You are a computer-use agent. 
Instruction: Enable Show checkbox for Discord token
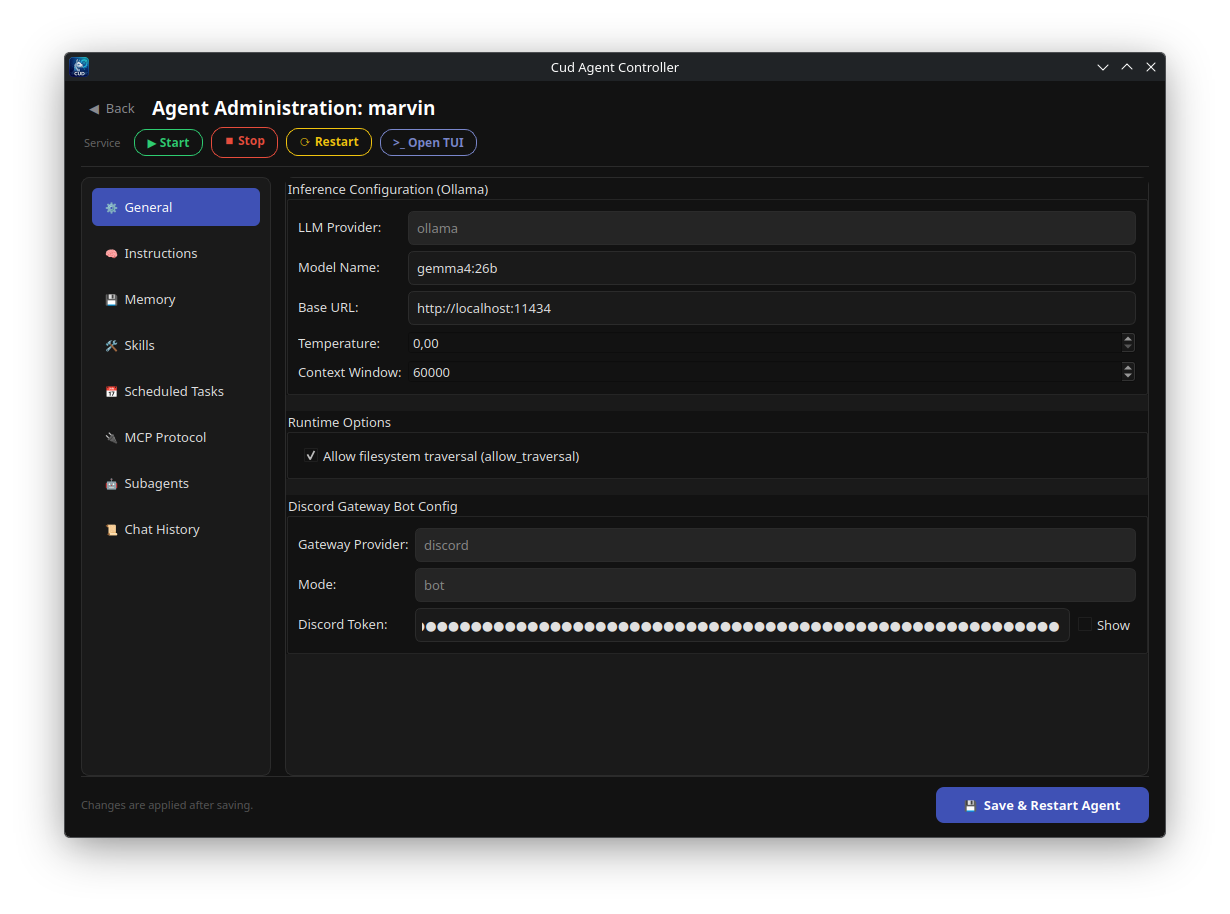click(1085, 625)
